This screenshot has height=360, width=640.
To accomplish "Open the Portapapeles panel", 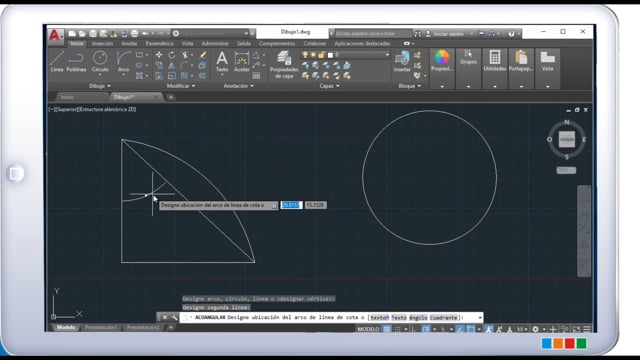I will (521, 68).
